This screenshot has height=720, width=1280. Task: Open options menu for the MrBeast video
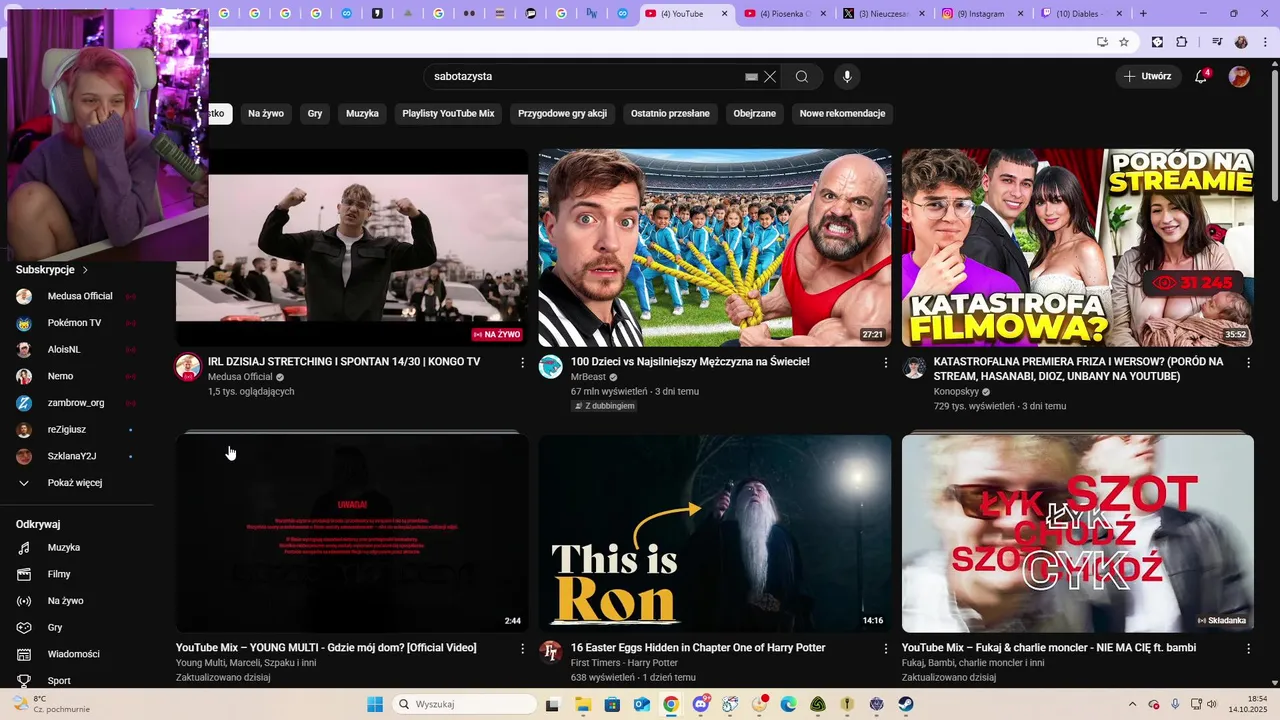pyautogui.click(x=885, y=363)
